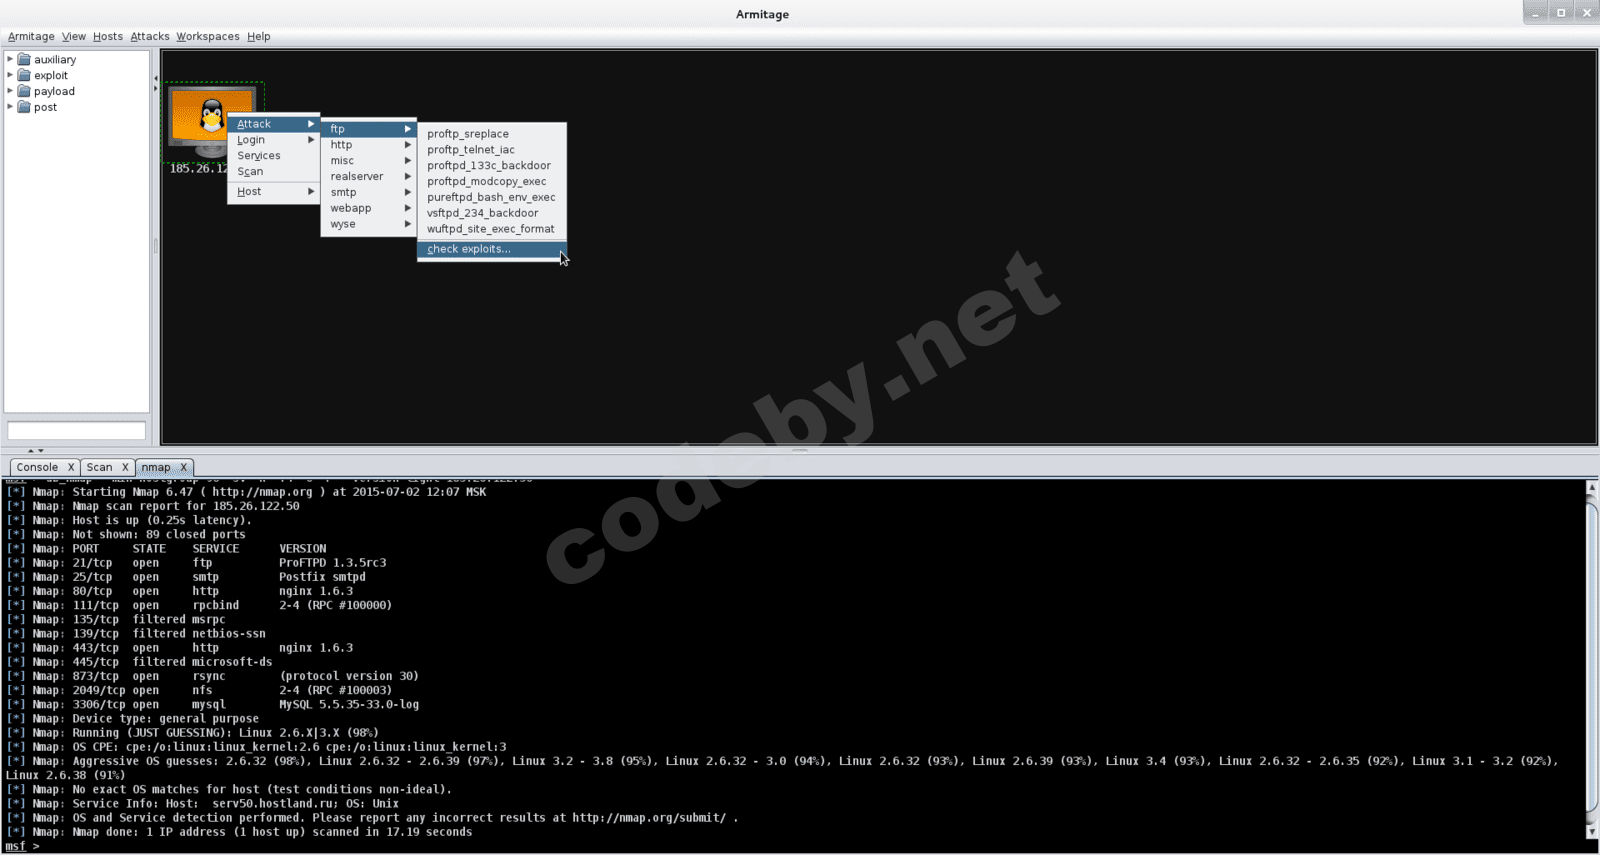This screenshot has width=1600, height=855.
Task: Open the Attacks menu
Action: 150,36
